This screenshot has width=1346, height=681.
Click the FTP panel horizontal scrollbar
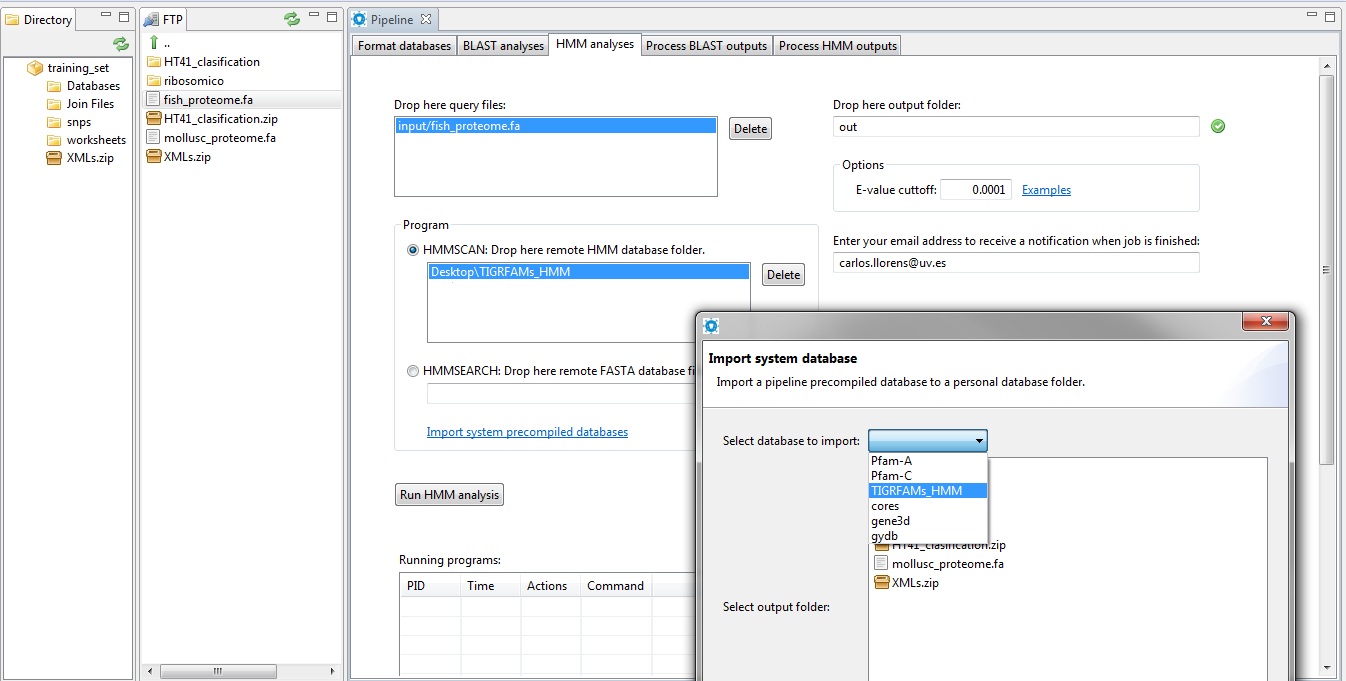(x=240, y=671)
